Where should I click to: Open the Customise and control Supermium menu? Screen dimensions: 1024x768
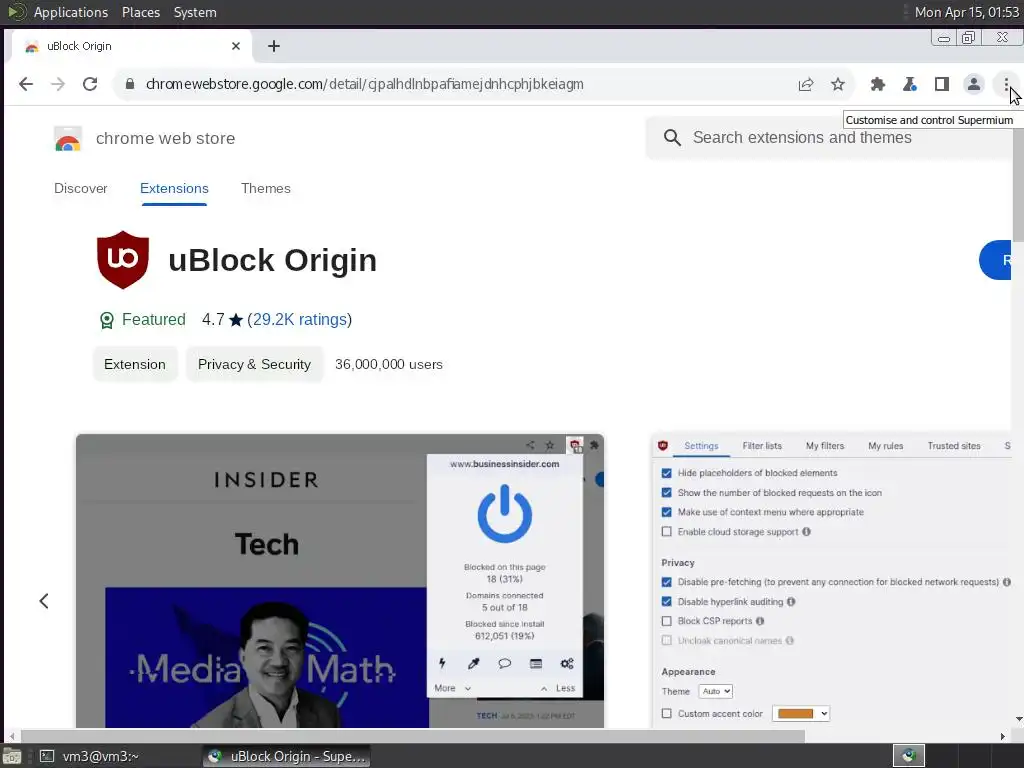point(1006,84)
